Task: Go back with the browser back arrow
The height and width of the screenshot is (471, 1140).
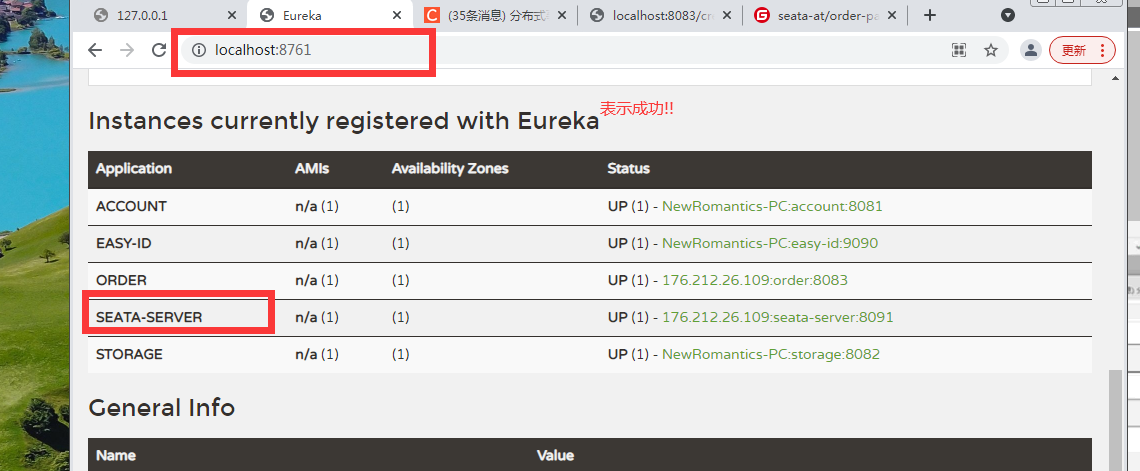Action: (95, 50)
